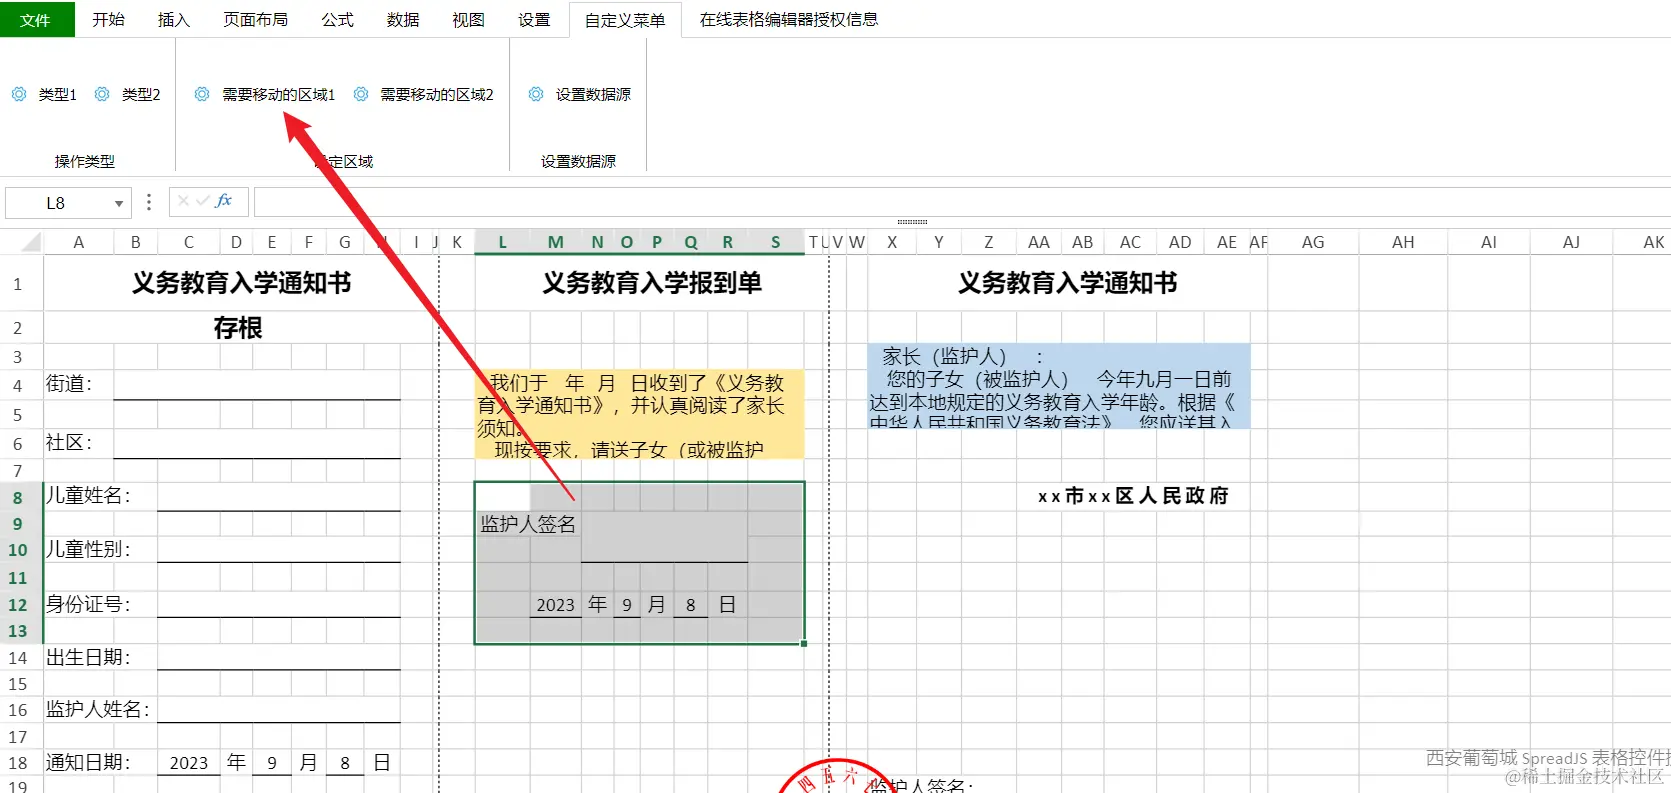
Task: Select column AG header
Action: tap(1313, 242)
